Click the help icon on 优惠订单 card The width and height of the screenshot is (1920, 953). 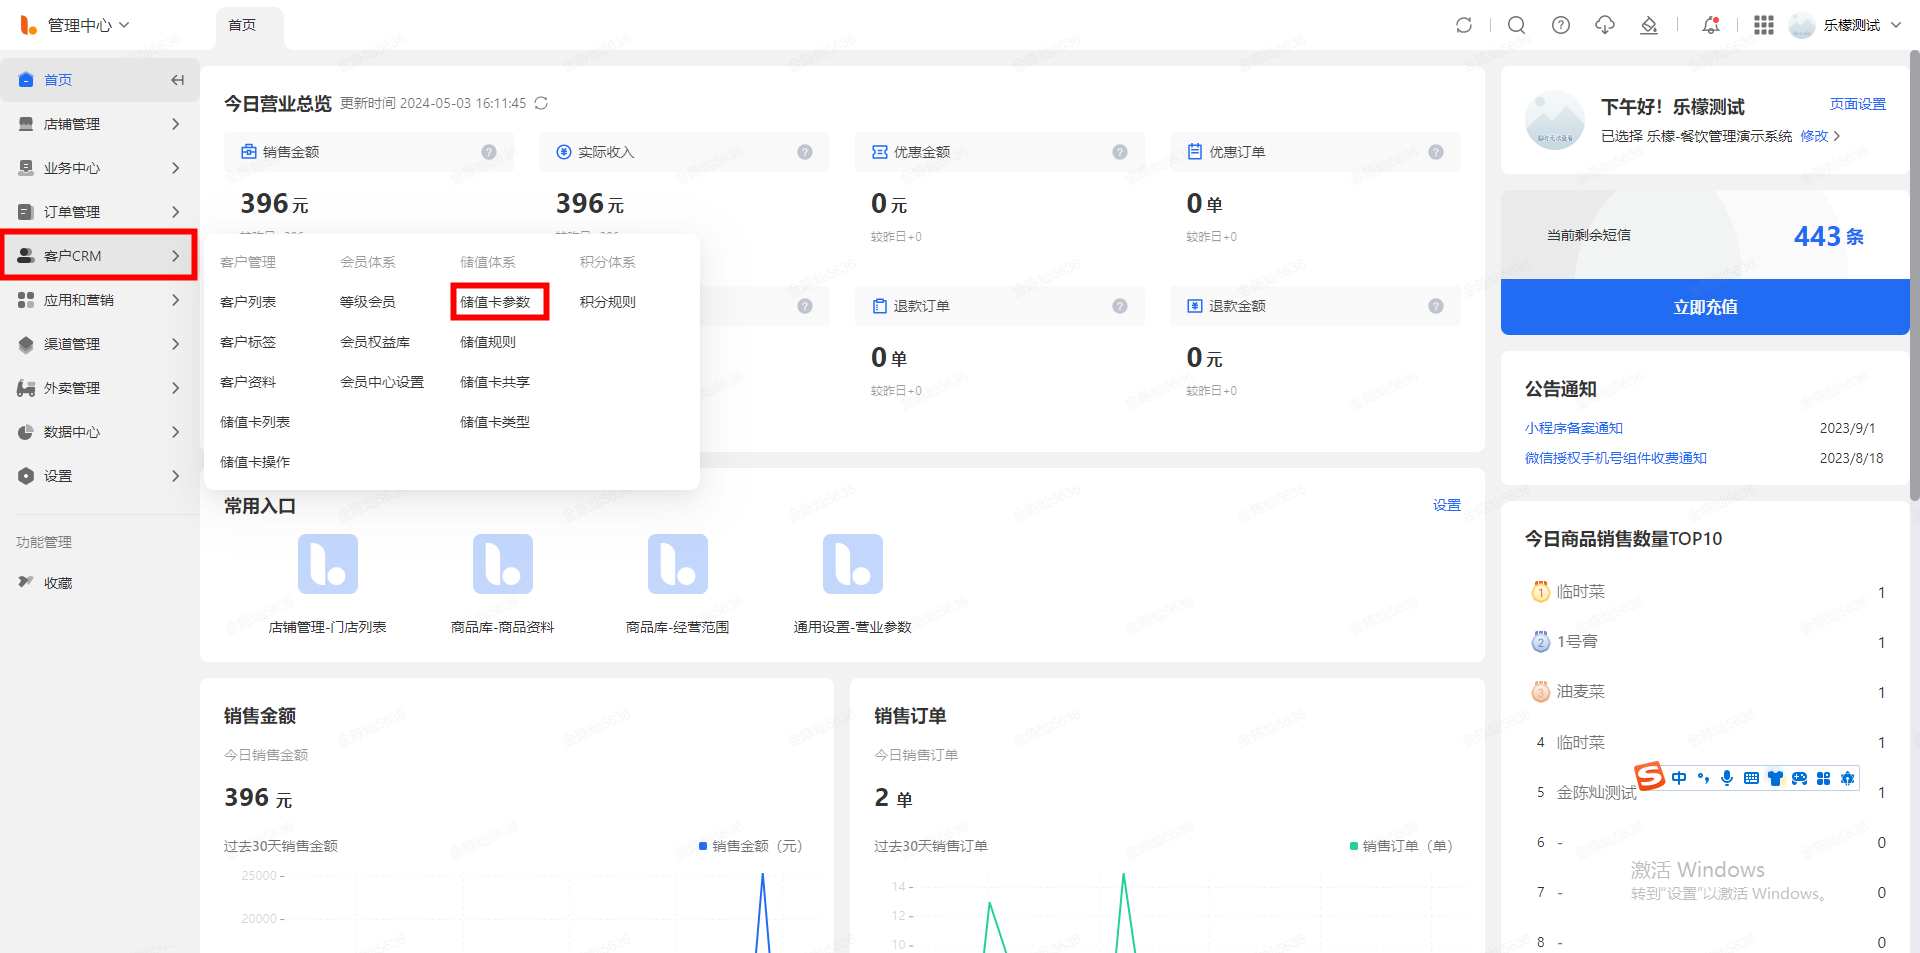pos(1436,152)
